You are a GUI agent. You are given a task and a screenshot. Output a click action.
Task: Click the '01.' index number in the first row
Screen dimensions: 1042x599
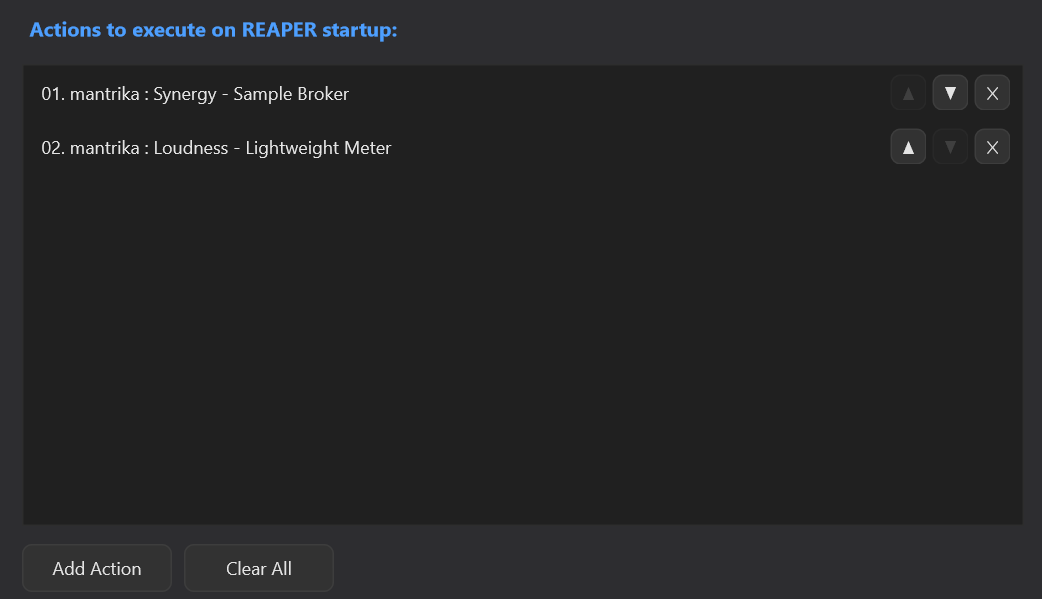53,94
